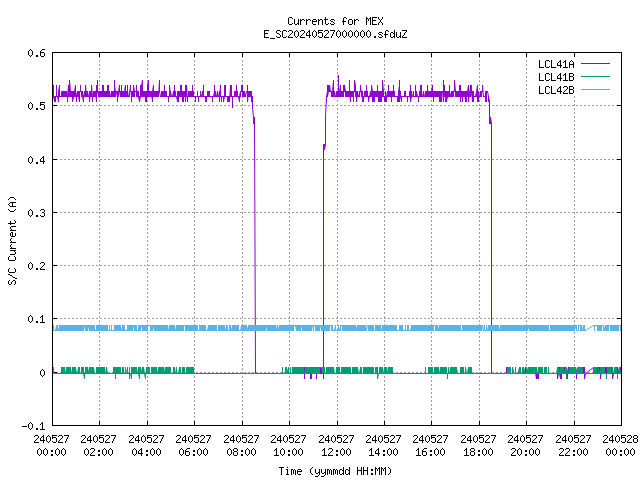Click the chart title "Currents for MEX"

coord(335,21)
